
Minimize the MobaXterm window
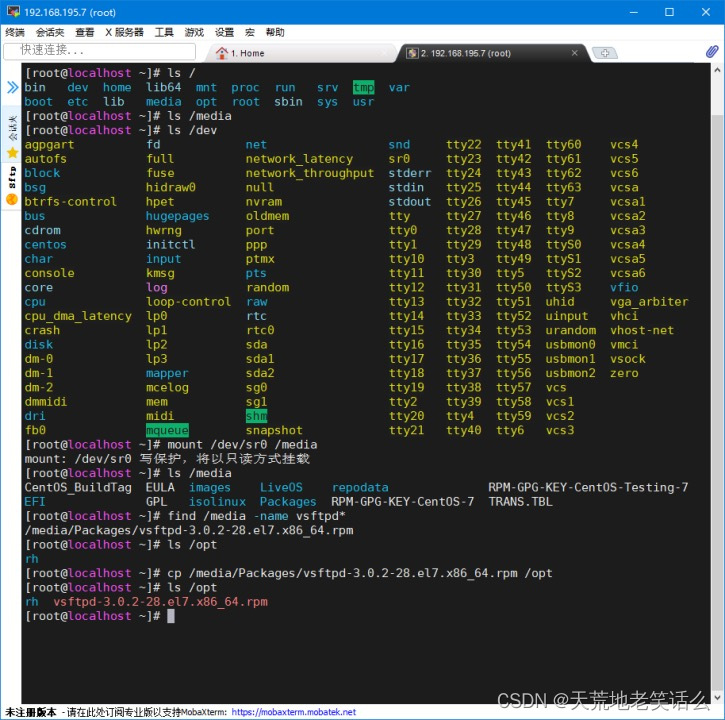(633, 12)
